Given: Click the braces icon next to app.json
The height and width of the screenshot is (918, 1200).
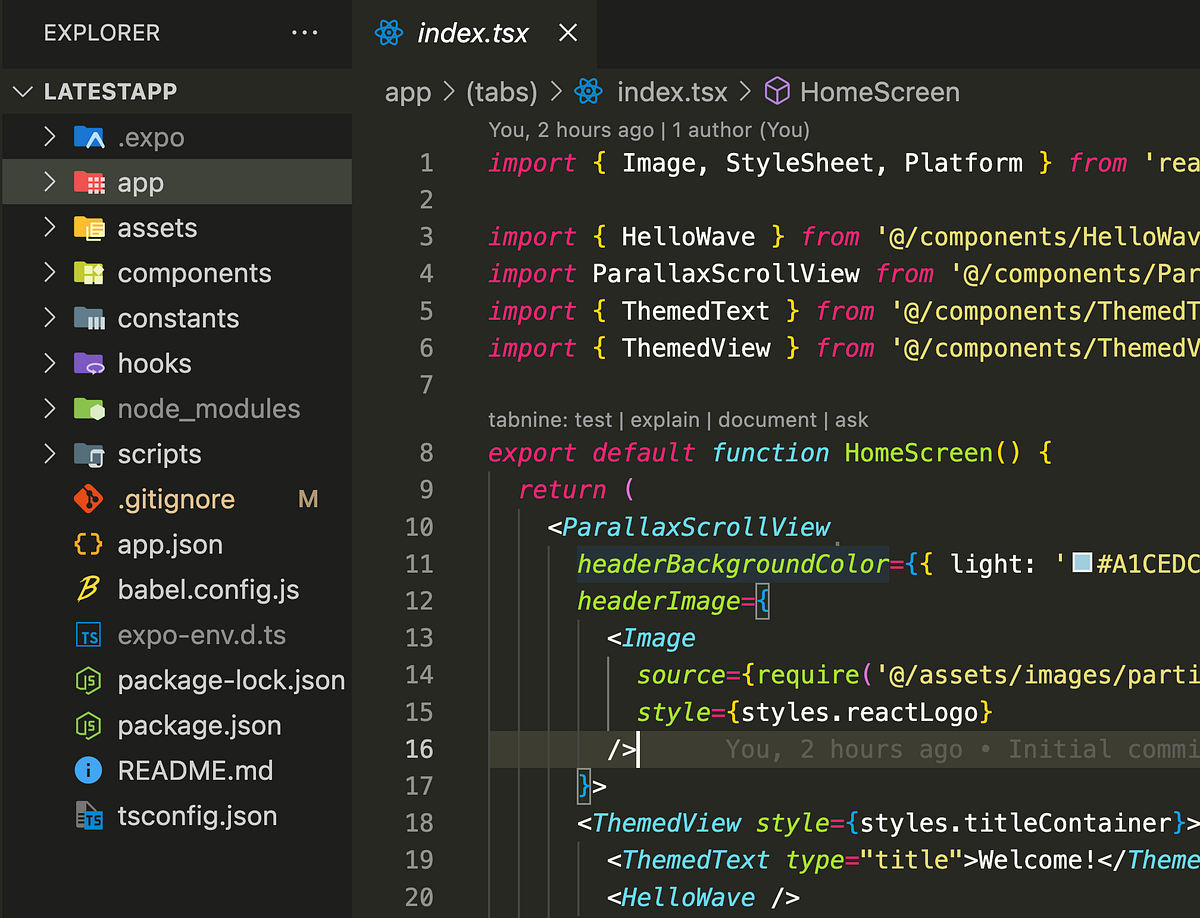Looking at the screenshot, I should tap(89, 544).
